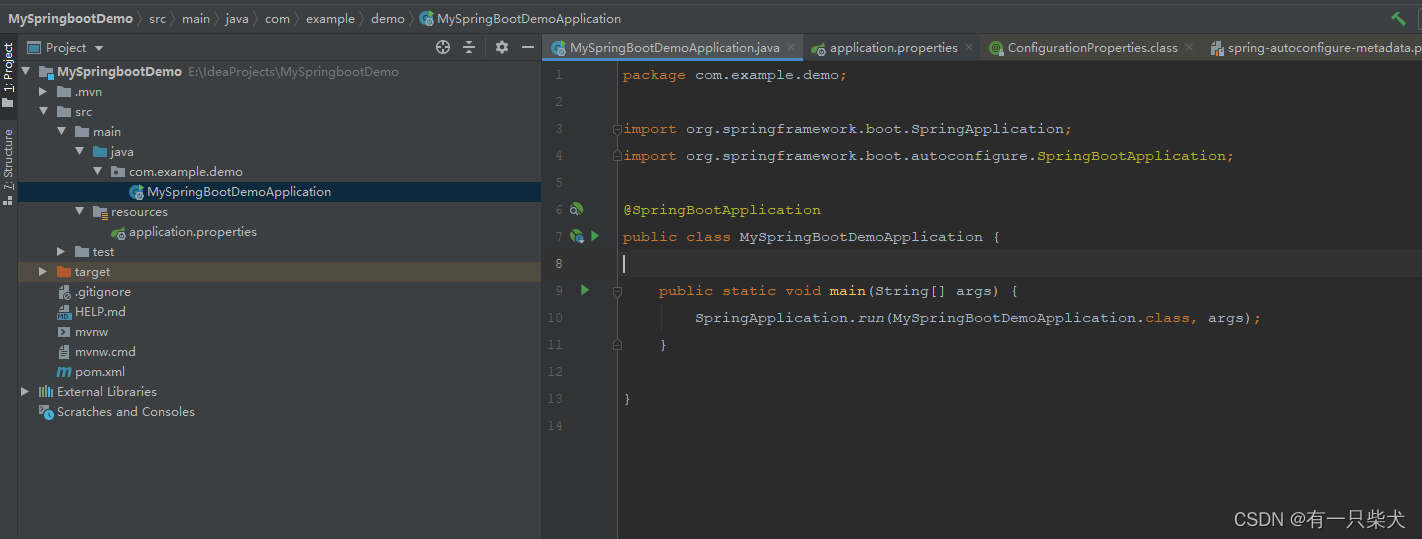Click the Spring bean gutter icon on line 6
The image size is (1422, 539).
576,209
